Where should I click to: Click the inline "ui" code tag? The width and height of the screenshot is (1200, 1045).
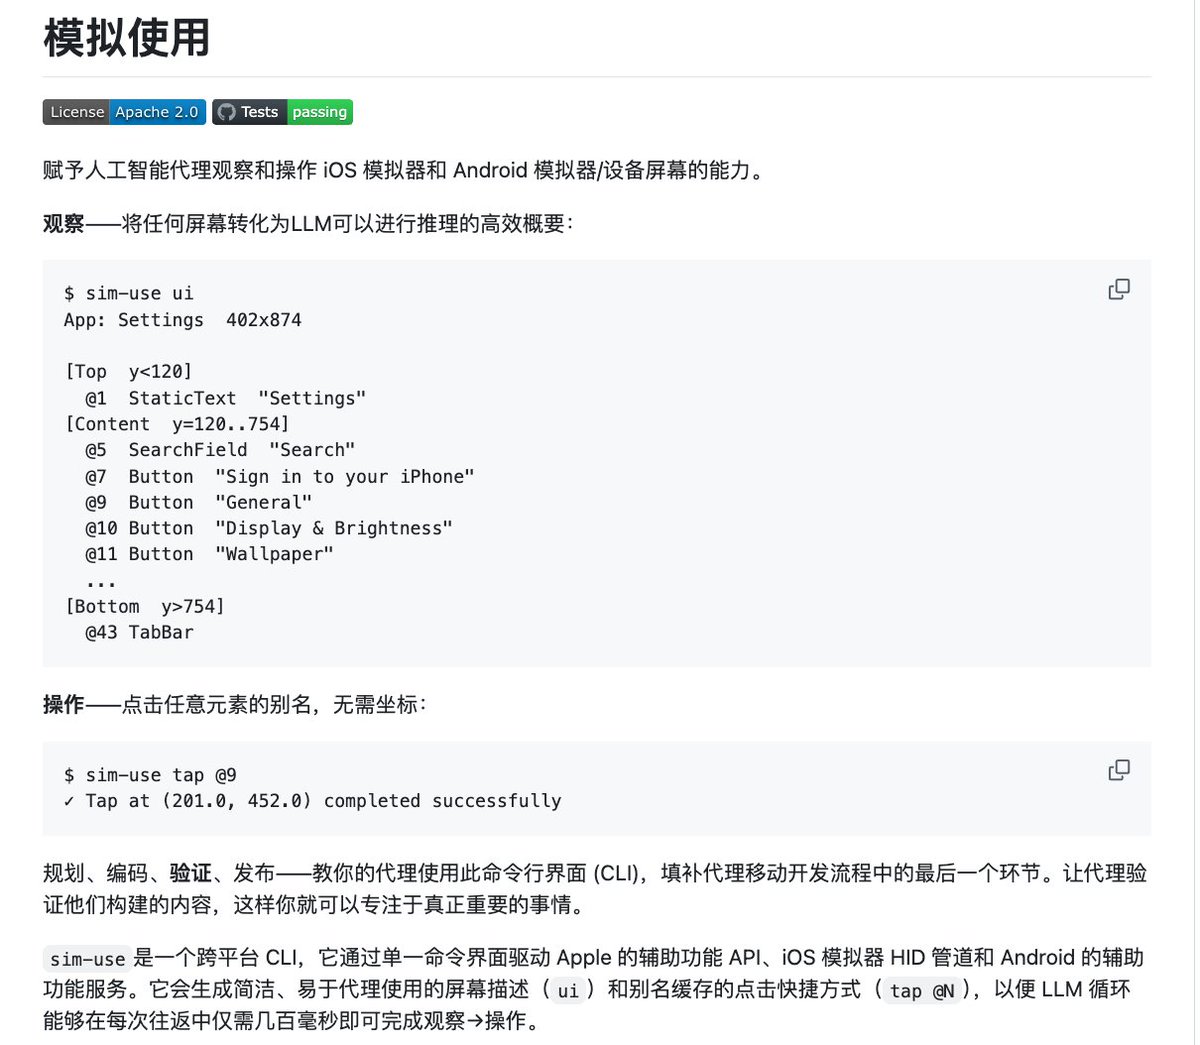pos(568,990)
